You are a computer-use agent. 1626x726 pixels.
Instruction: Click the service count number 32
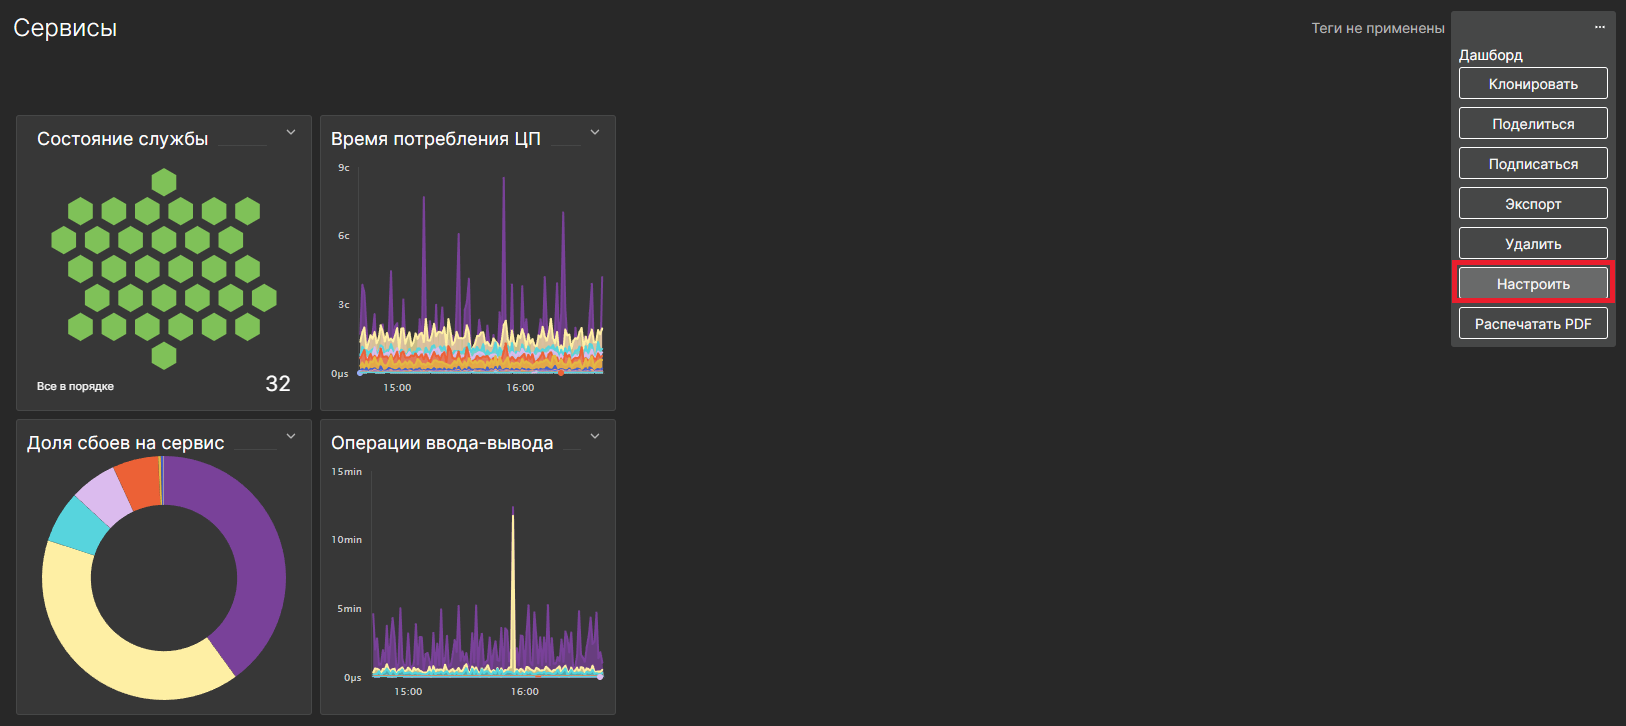(x=278, y=384)
